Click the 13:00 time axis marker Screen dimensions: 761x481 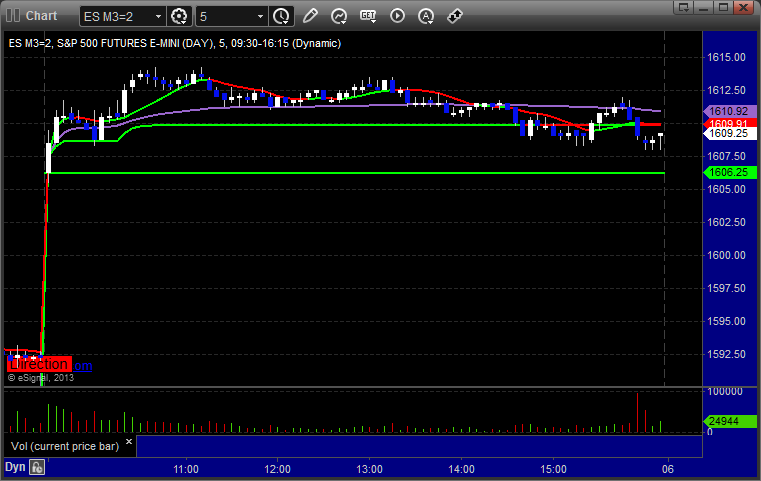369,468
